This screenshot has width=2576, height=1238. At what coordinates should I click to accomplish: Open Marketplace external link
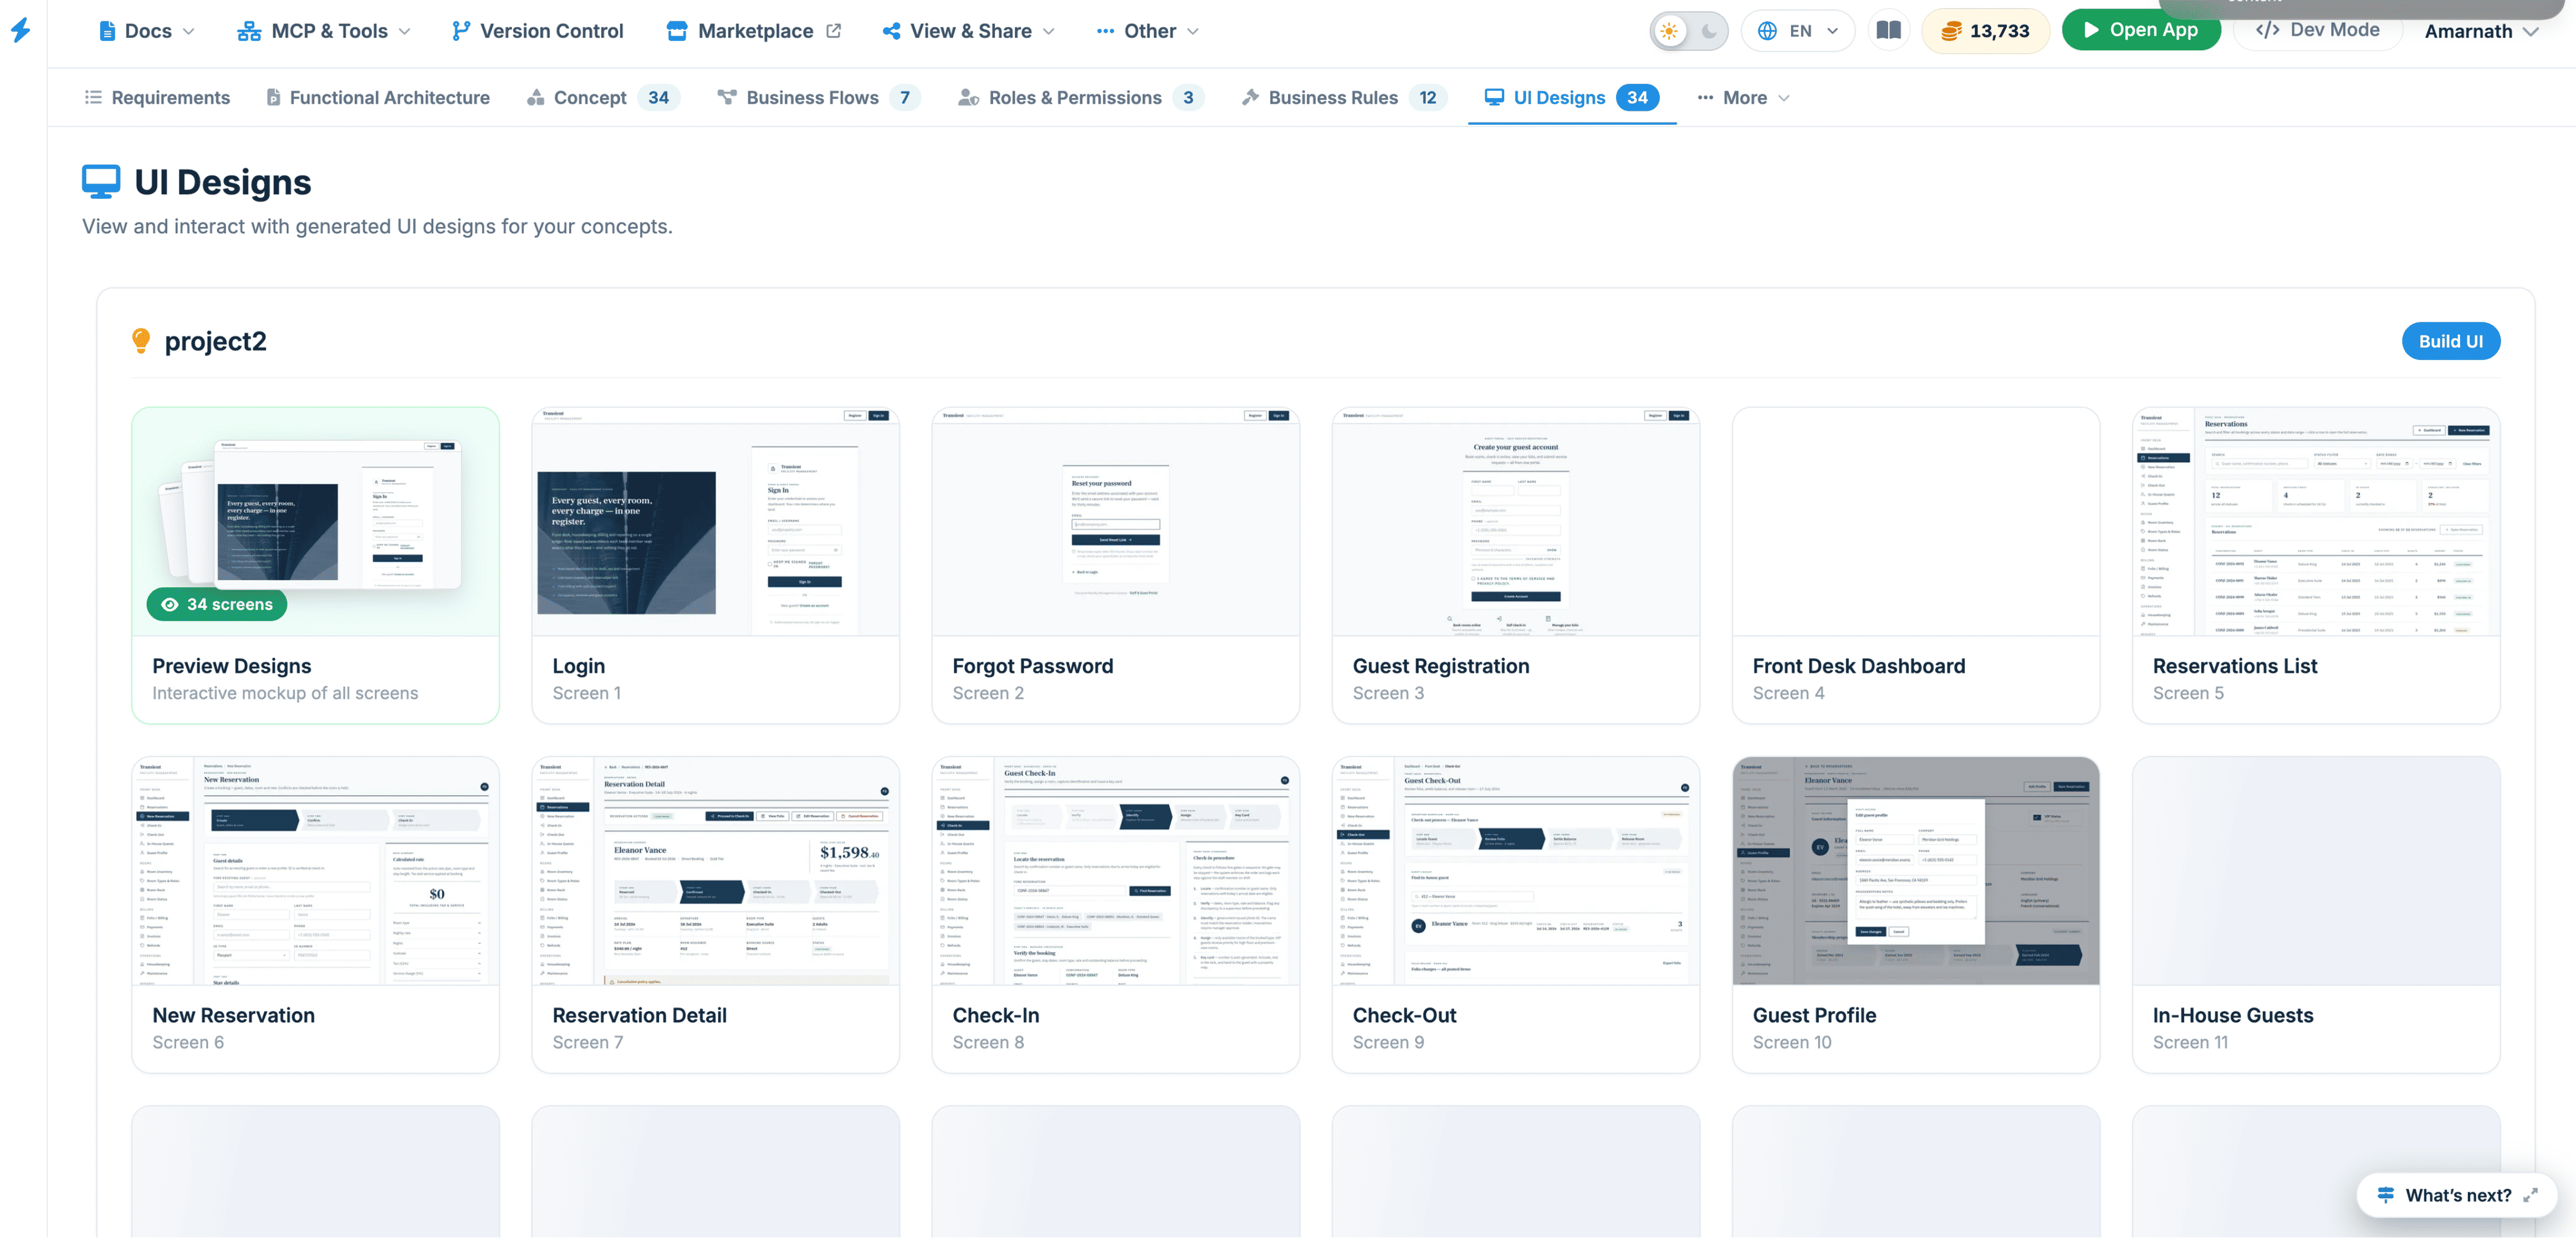point(754,31)
